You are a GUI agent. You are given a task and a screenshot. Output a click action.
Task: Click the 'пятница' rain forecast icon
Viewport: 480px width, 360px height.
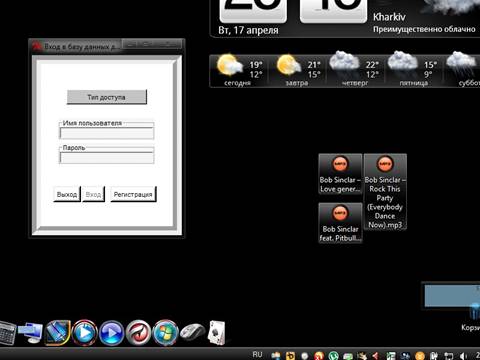pos(403,62)
